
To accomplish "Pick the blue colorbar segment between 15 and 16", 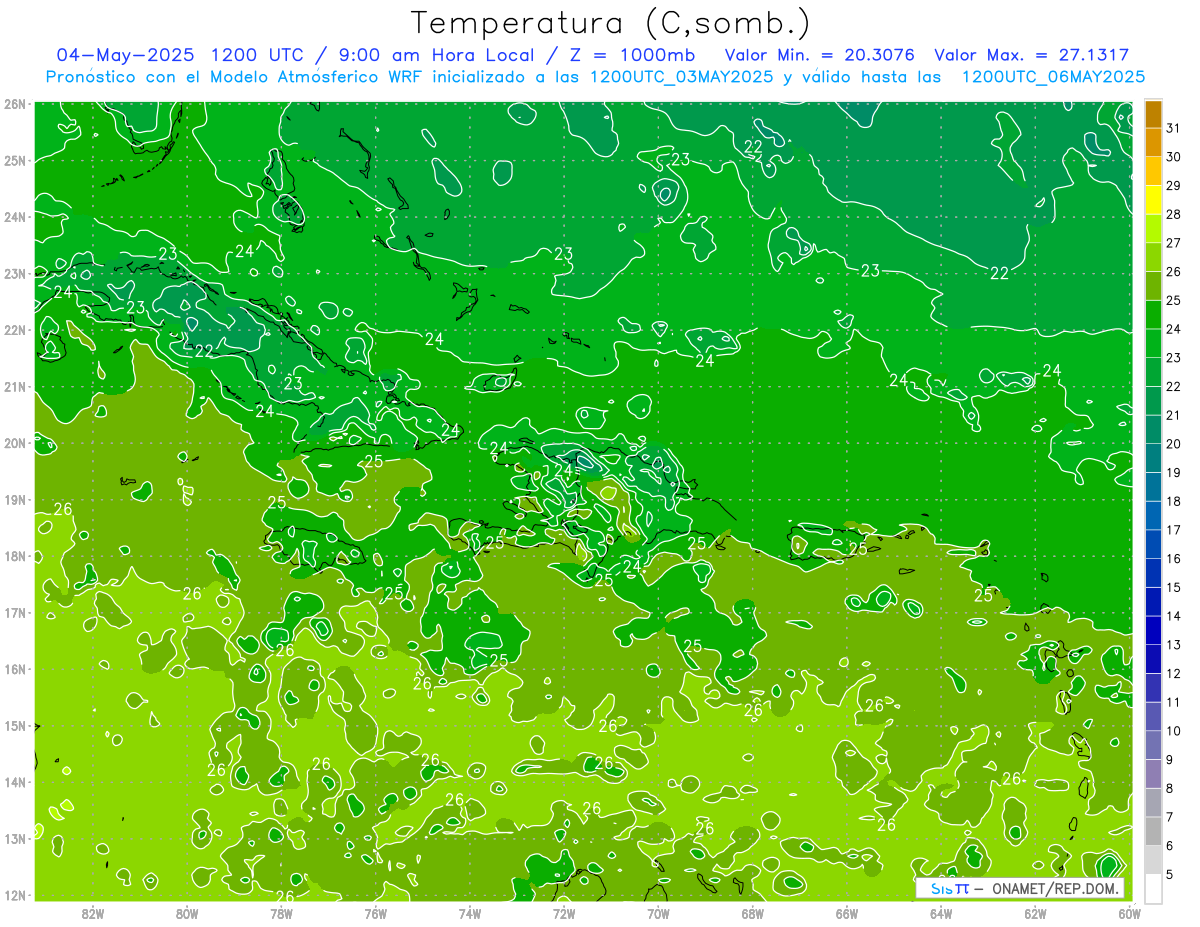I will [x=1153, y=573].
